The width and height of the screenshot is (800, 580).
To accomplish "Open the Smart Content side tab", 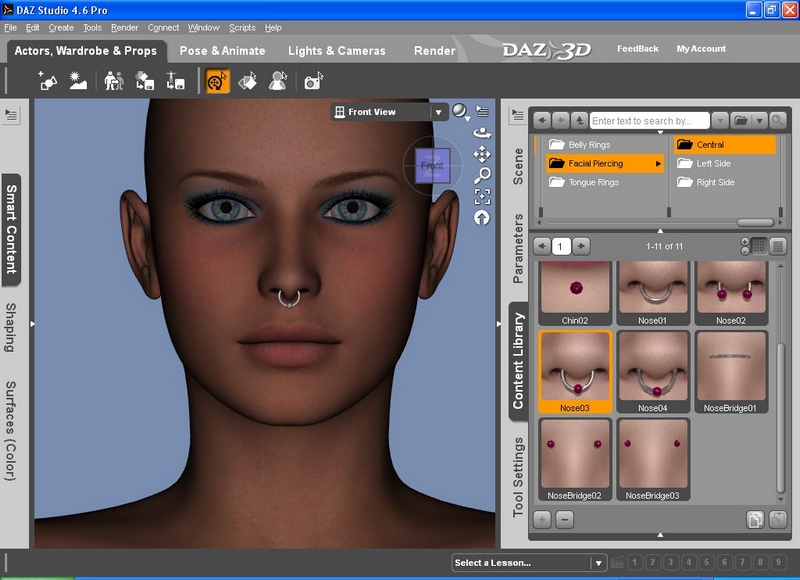I will [11, 230].
